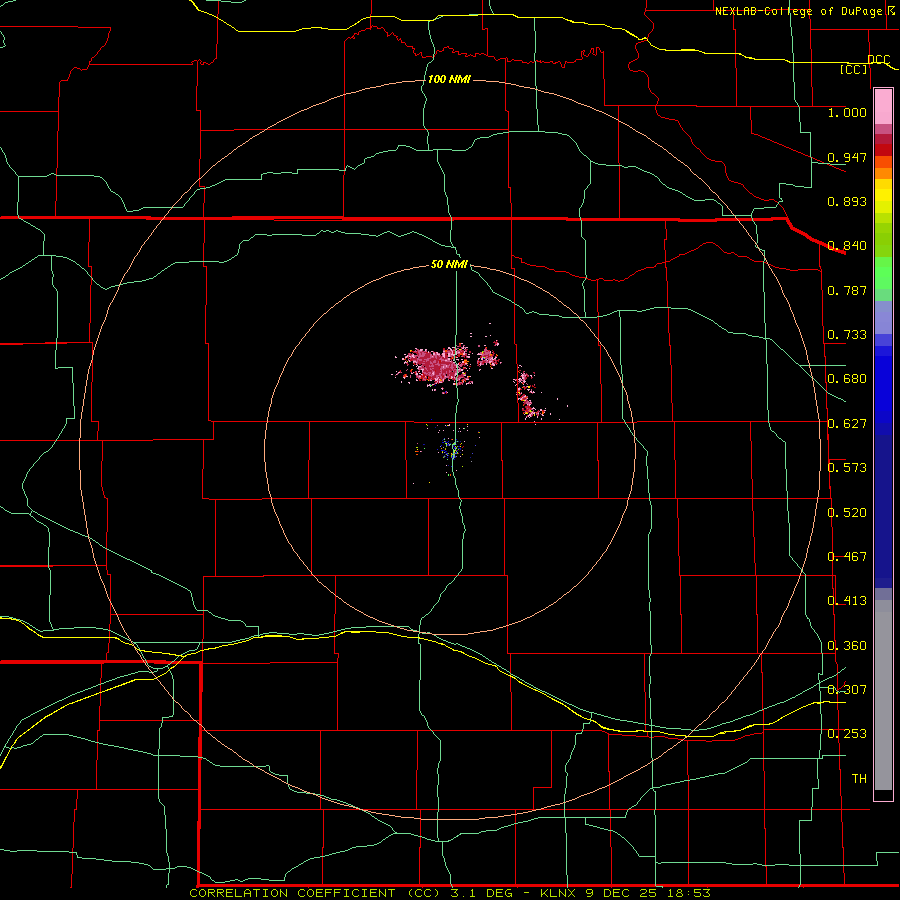
Task: Select the 1.000 value on the scale
Action: coord(847,112)
